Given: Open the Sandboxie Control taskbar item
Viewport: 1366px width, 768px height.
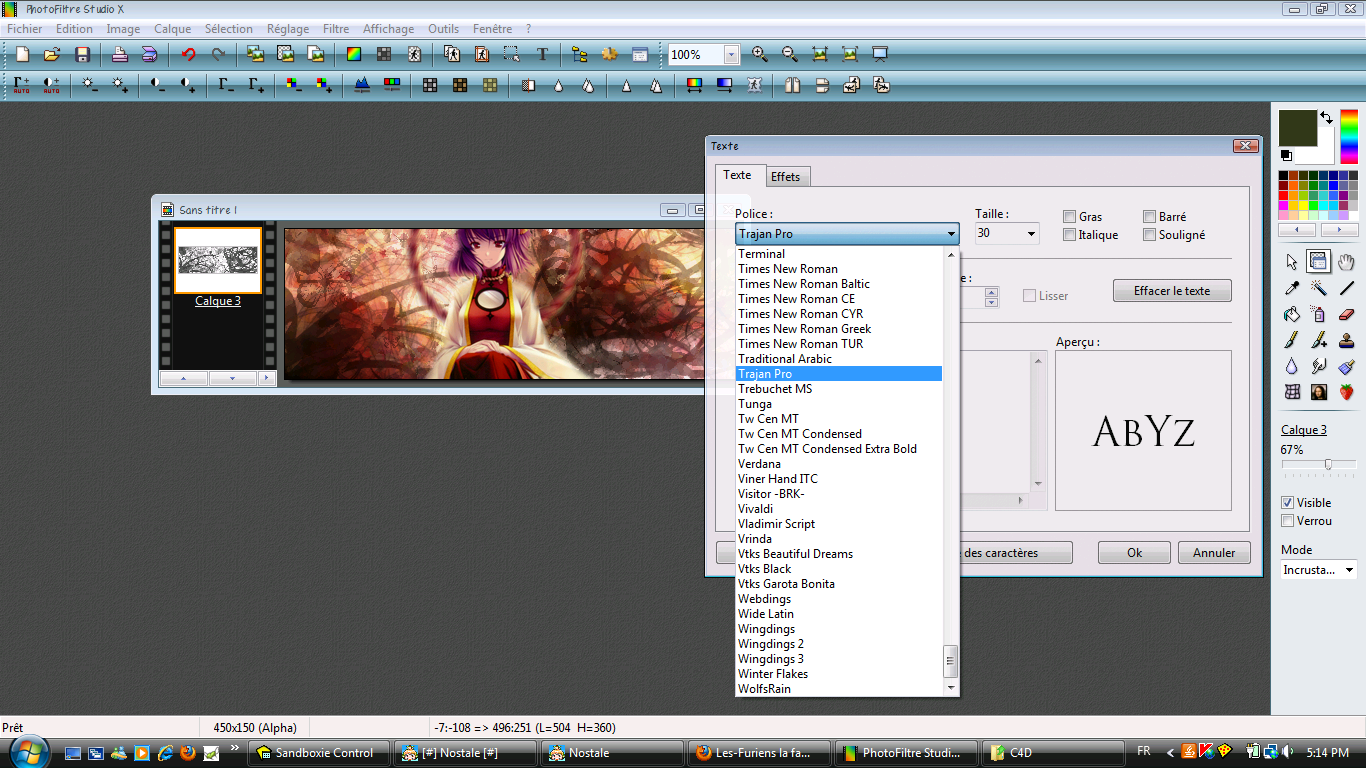Looking at the screenshot, I should (316, 753).
